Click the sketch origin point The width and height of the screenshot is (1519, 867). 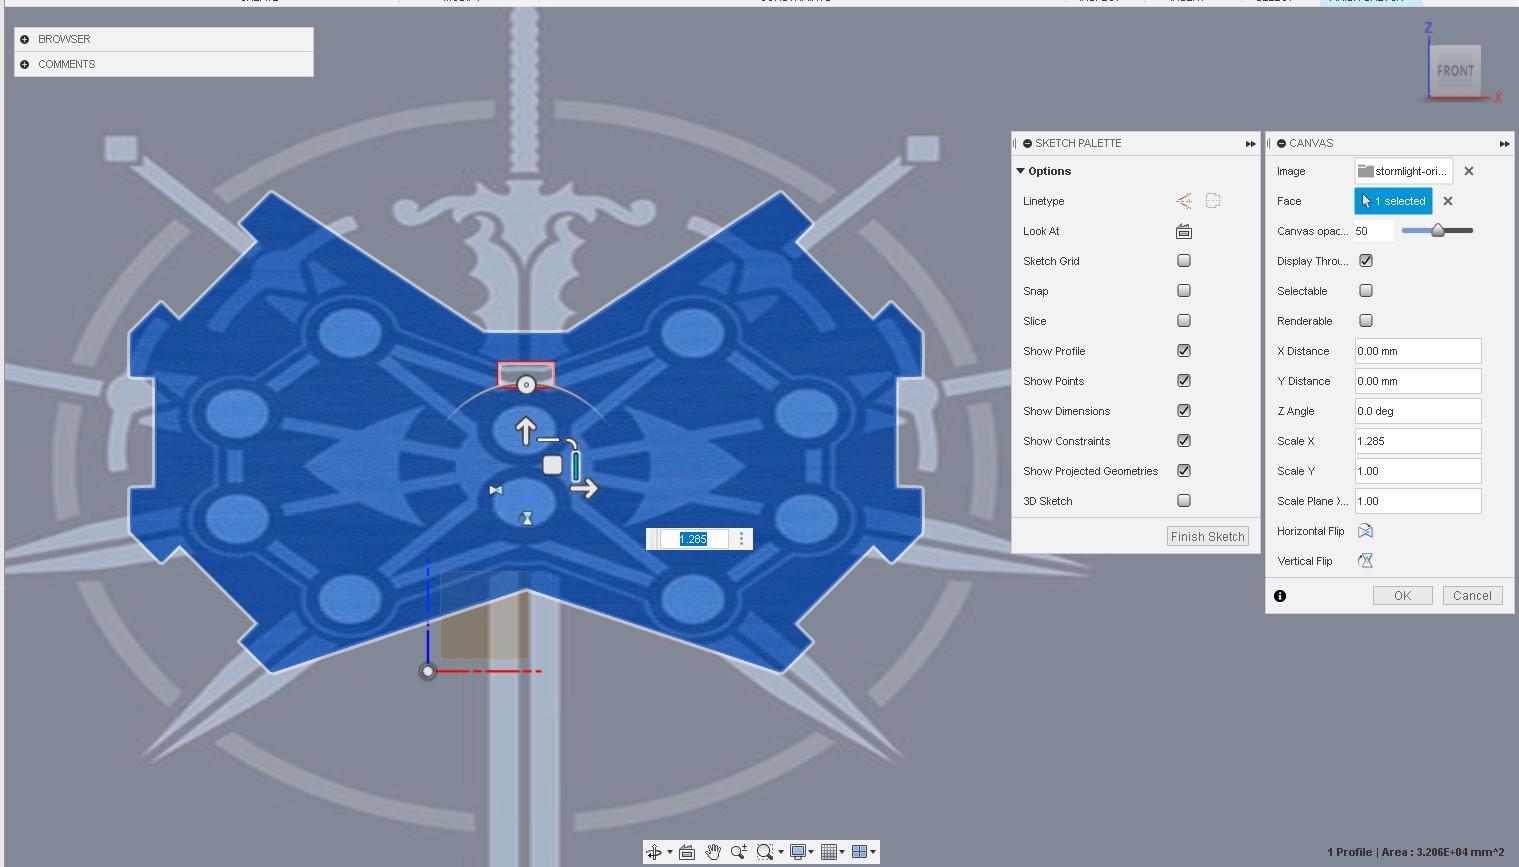tap(428, 671)
